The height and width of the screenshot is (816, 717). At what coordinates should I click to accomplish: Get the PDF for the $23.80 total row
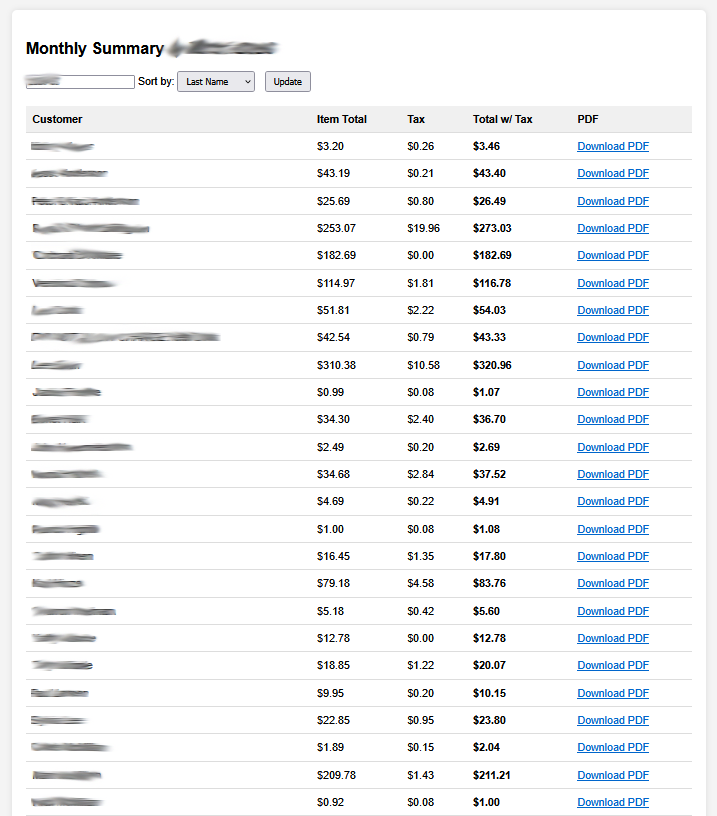tap(613, 720)
